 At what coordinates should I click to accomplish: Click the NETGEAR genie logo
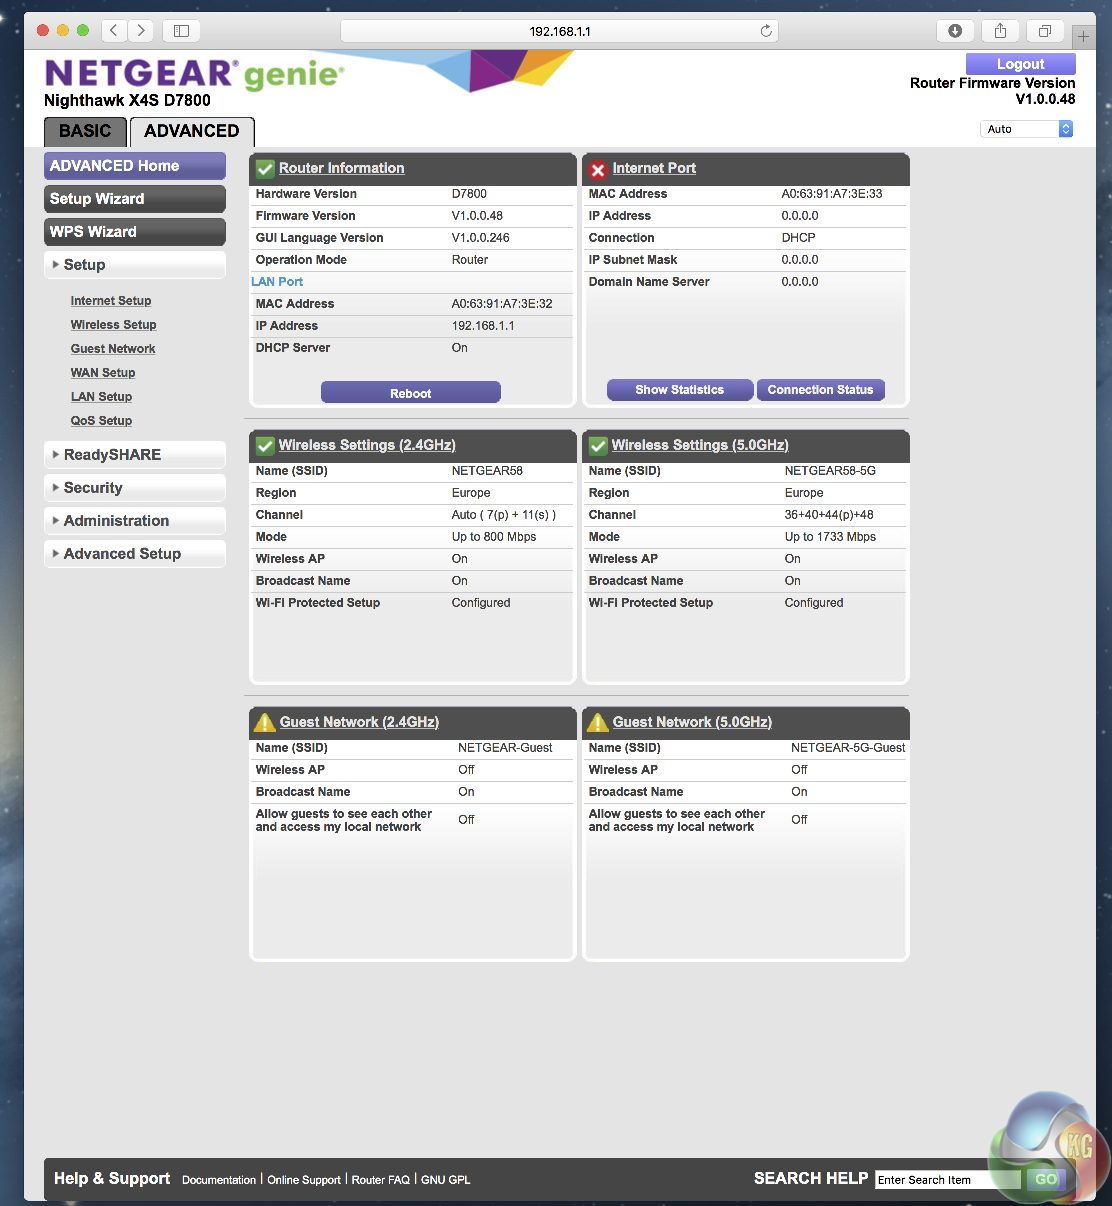click(x=195, y=74)
